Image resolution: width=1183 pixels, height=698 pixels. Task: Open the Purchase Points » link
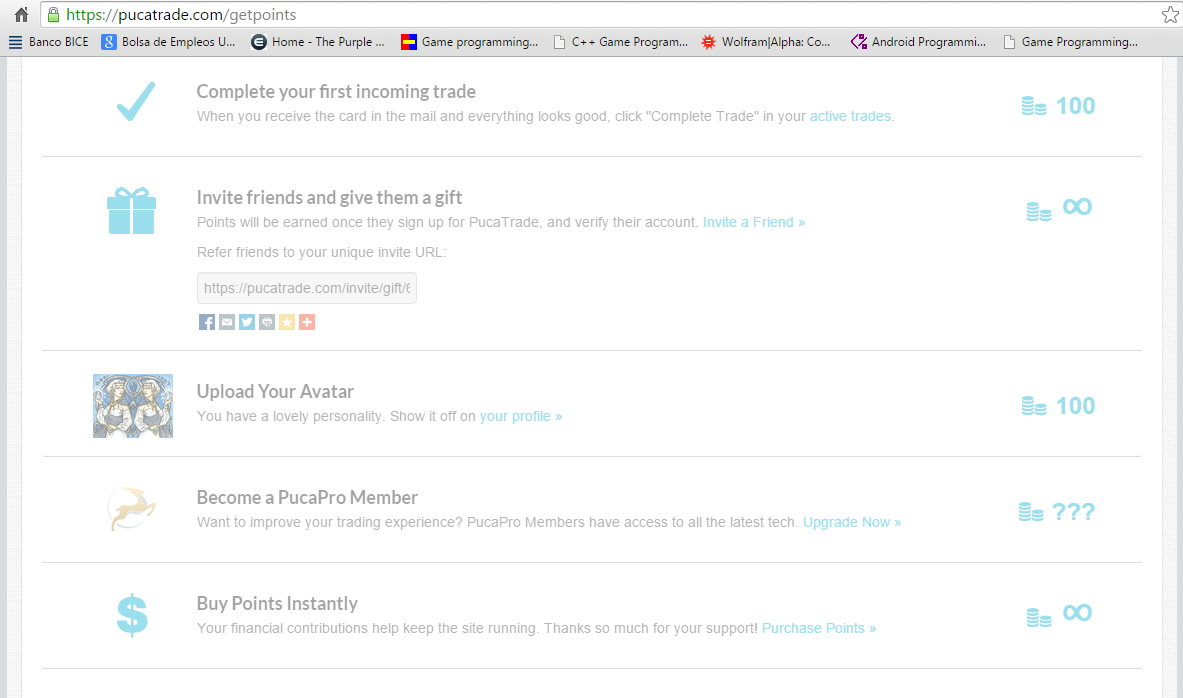[819, 629]
